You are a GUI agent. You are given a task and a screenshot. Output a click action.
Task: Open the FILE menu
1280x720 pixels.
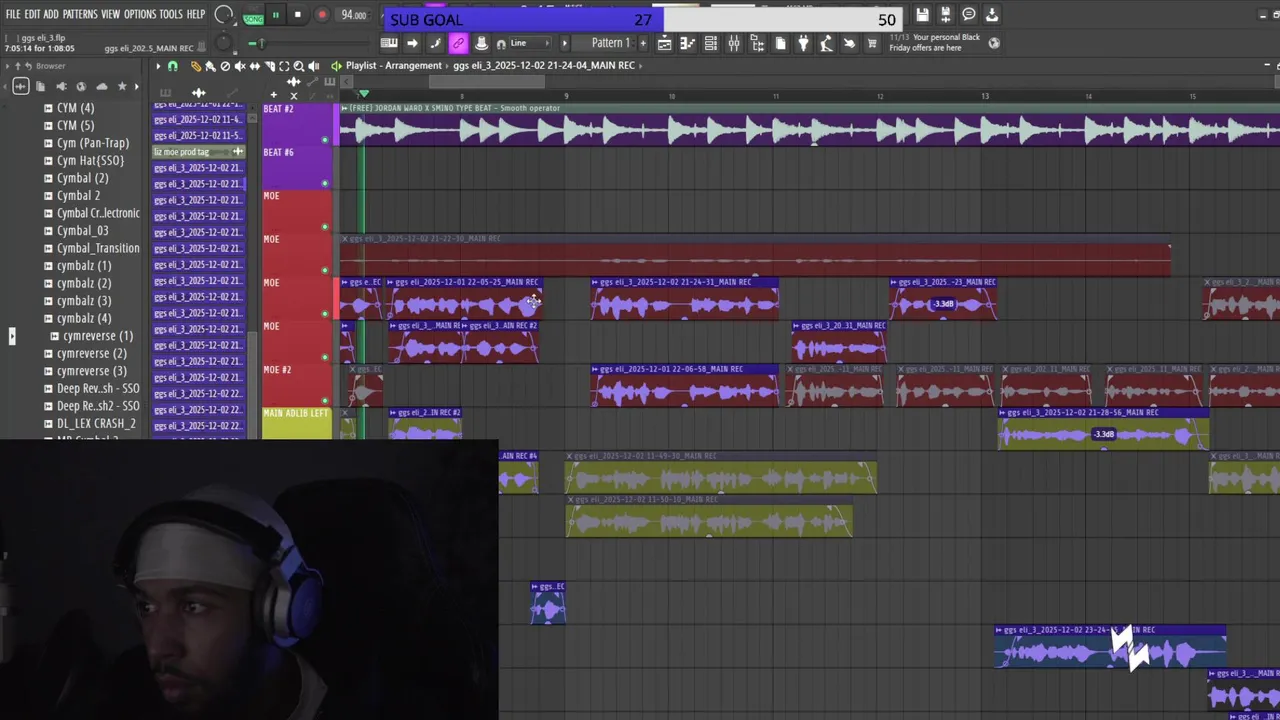click(13, 14)
